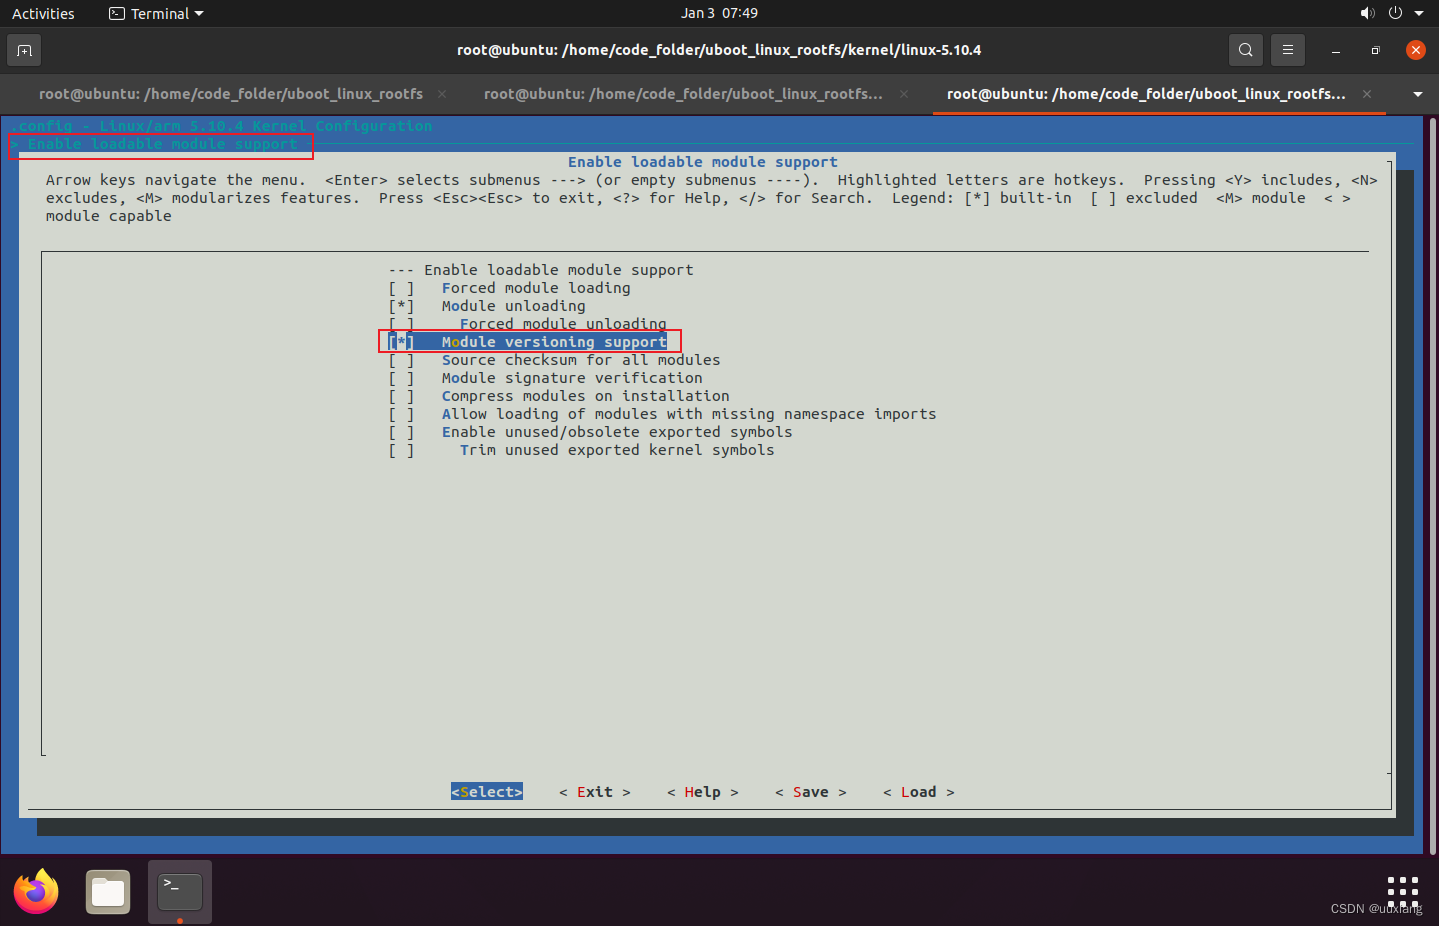Close the first terminal tab
1439x926 pixels.
click(443, 94)
